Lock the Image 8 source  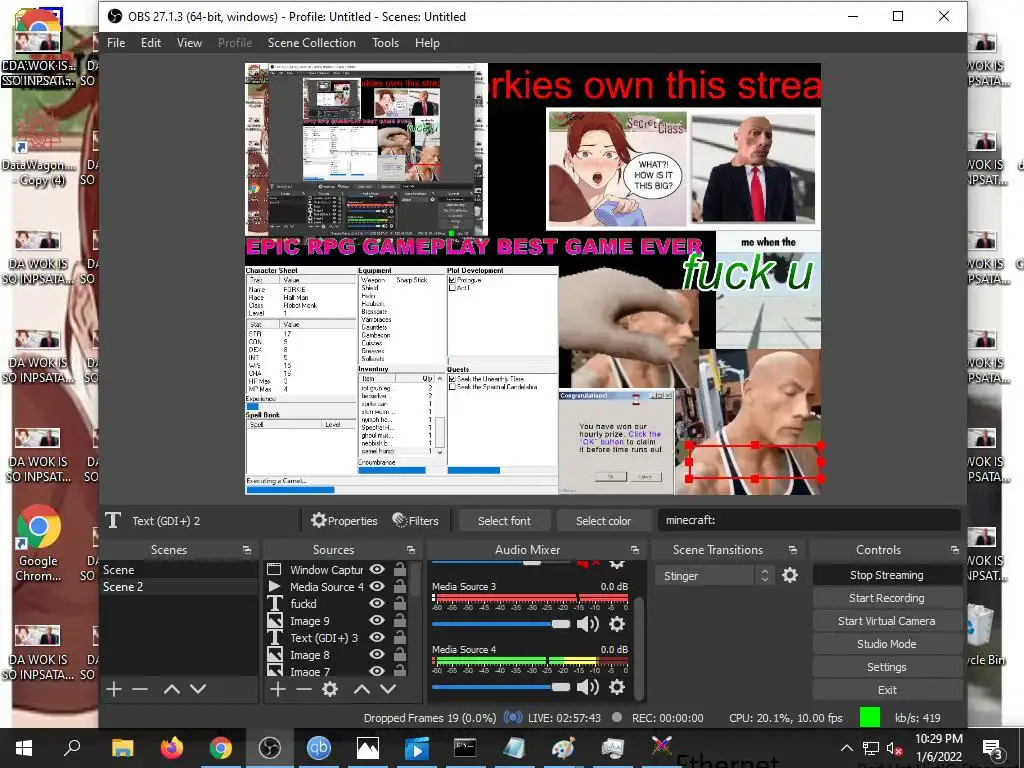point(400,654)
